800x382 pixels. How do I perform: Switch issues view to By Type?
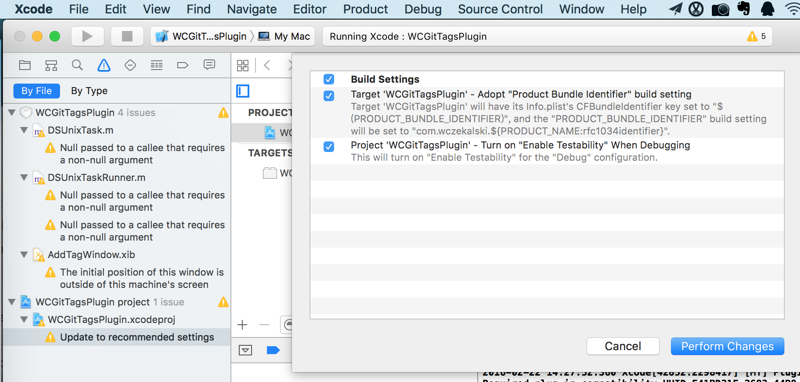pyautogui.click(x=89, y=91)
